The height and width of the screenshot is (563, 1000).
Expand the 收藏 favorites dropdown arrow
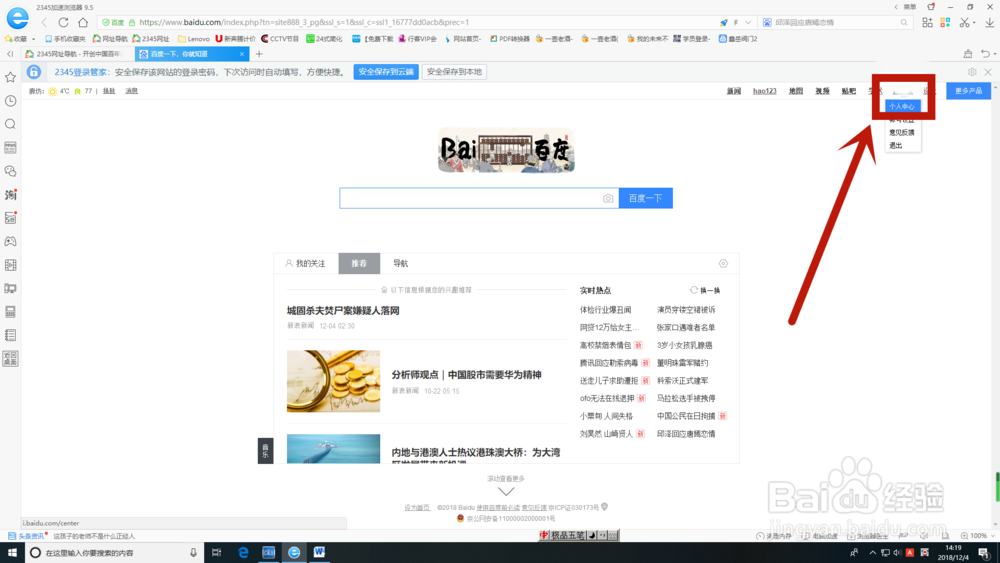click(34, 39)
